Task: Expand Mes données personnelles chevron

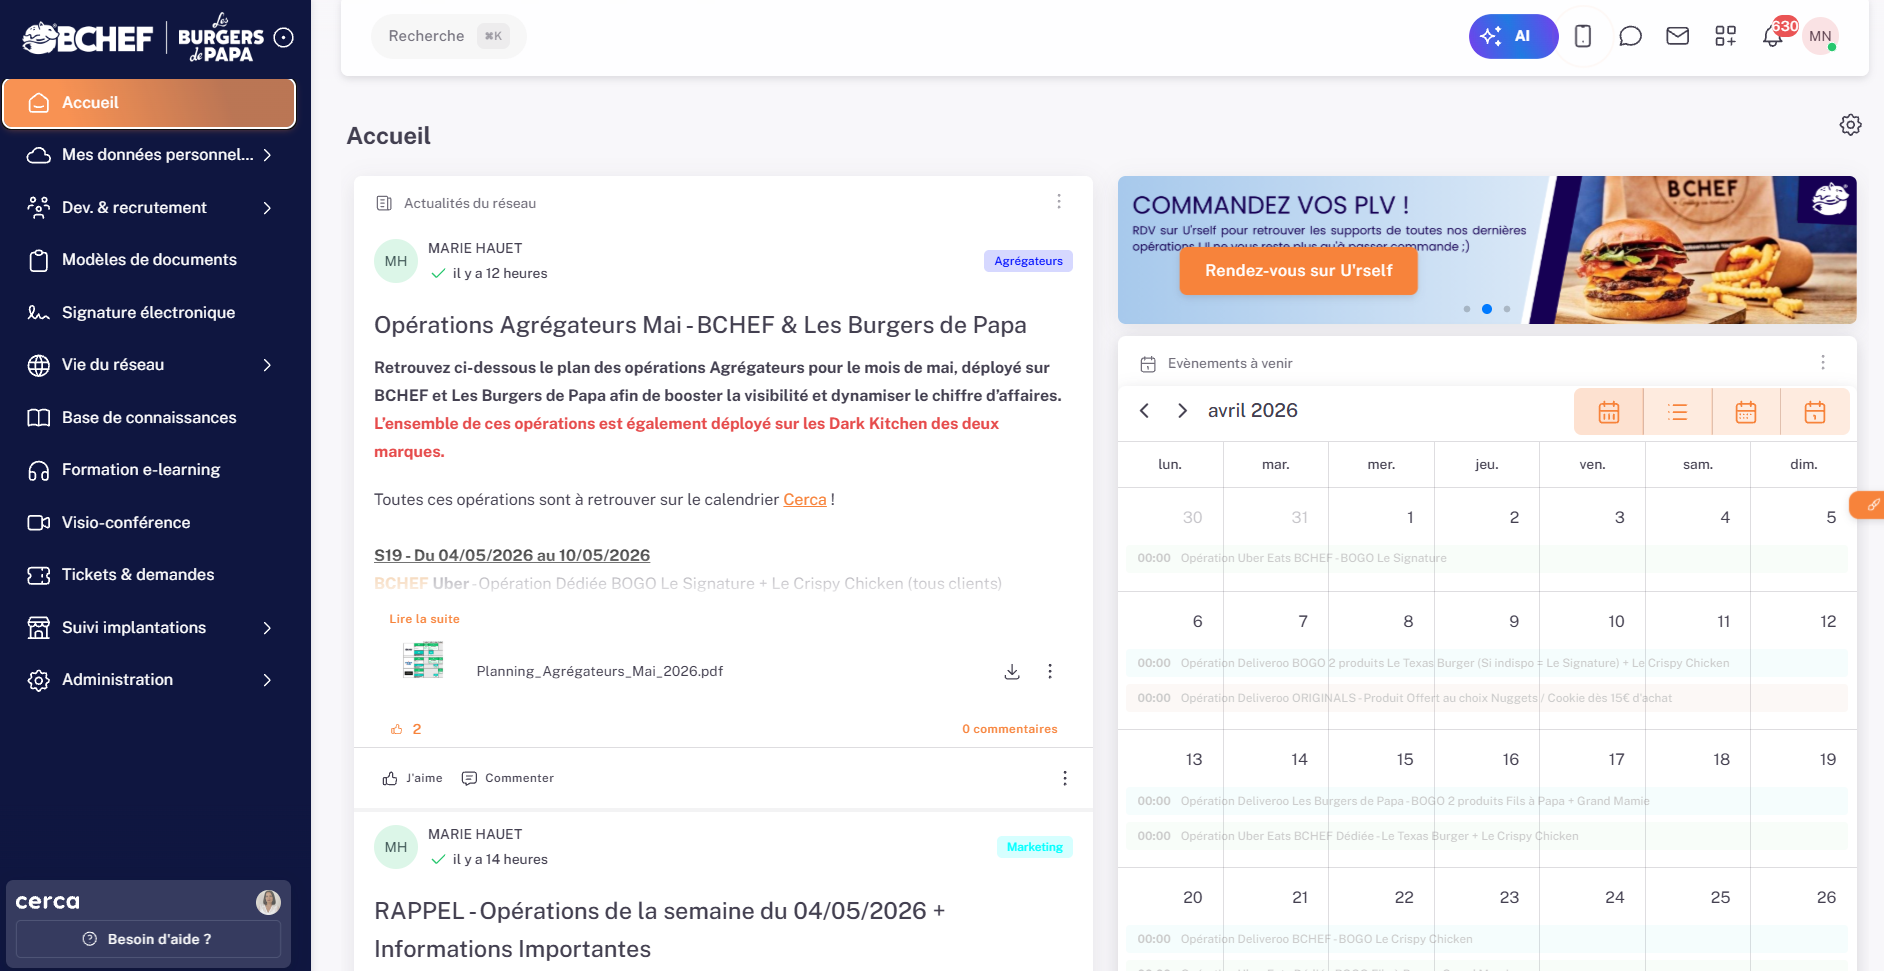Action: (267, 155)
